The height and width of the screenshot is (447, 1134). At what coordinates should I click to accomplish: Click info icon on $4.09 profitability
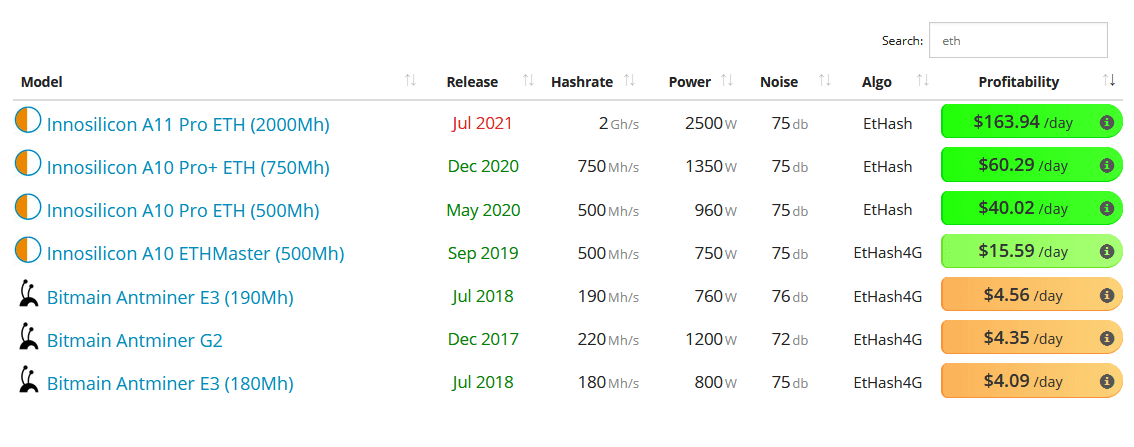tap(1106, 381)
